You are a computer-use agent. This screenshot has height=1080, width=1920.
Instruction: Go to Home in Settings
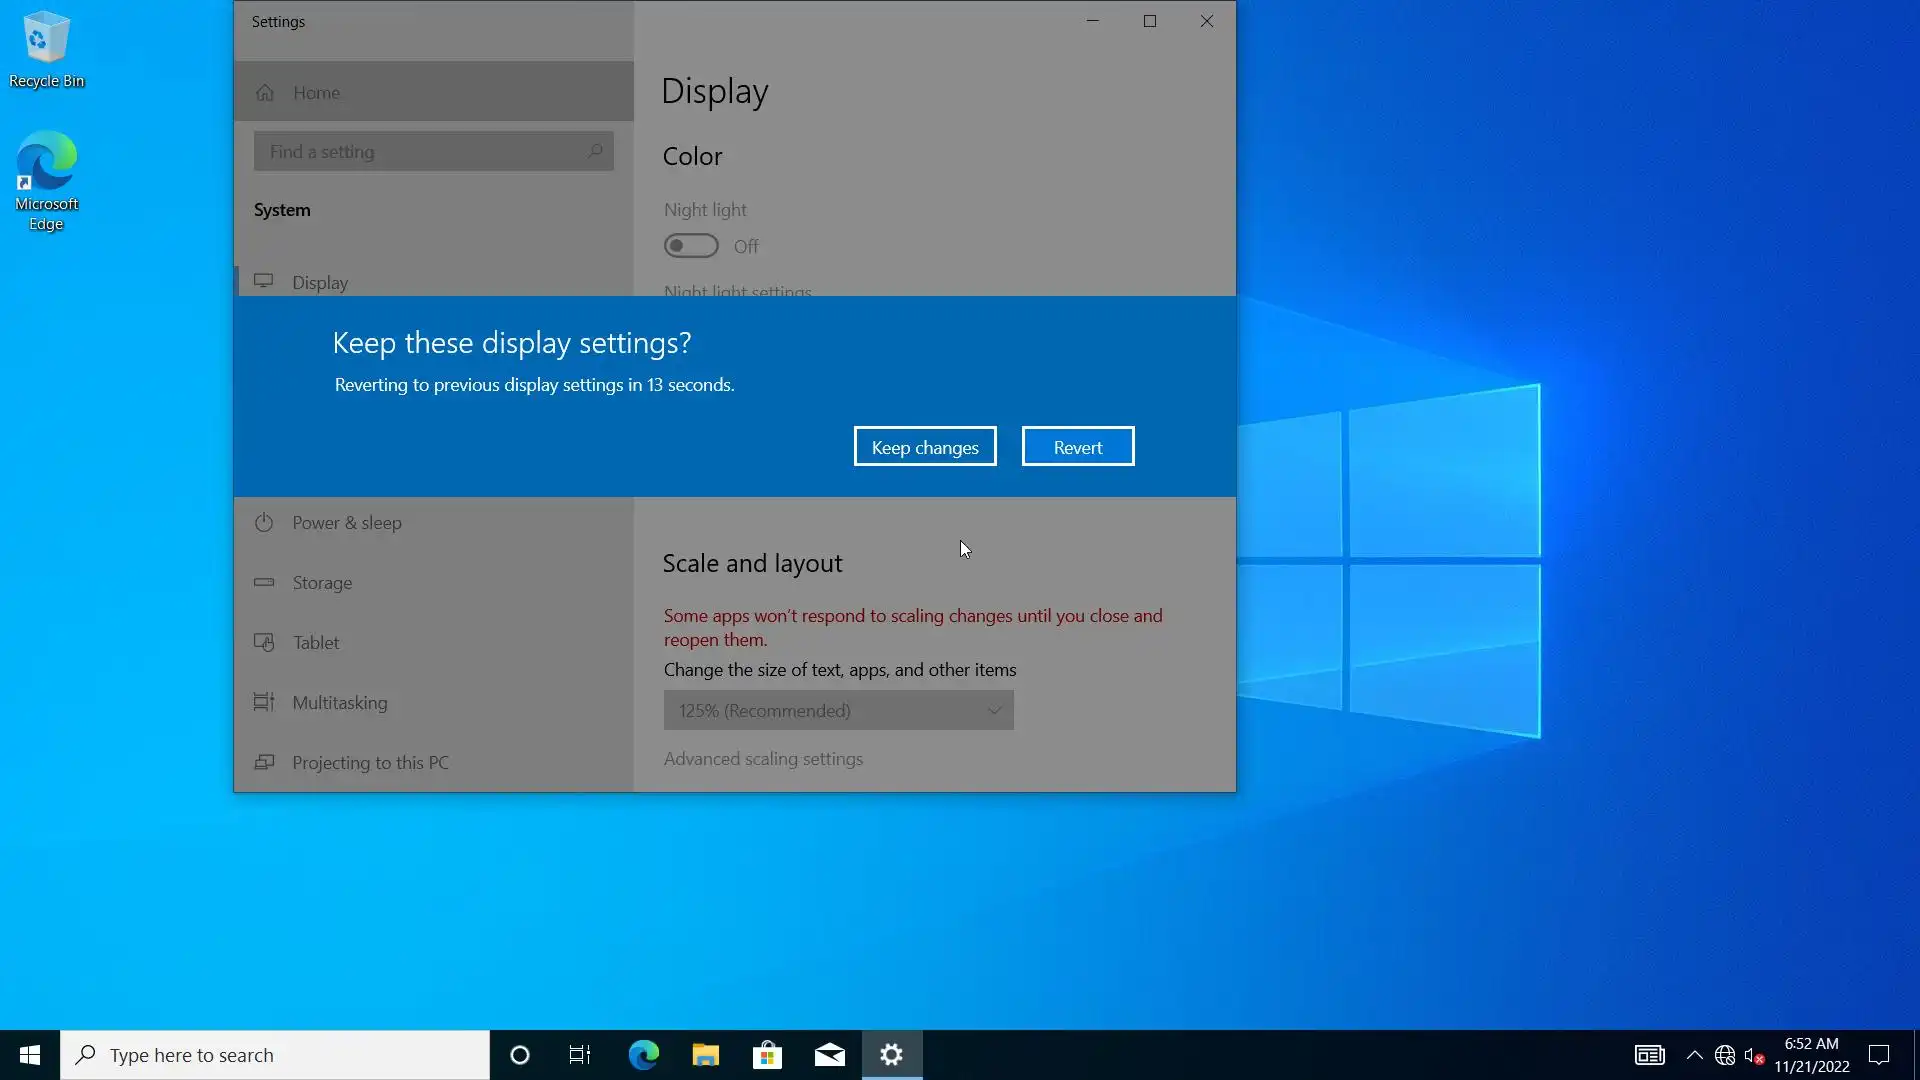pos(316,92)
